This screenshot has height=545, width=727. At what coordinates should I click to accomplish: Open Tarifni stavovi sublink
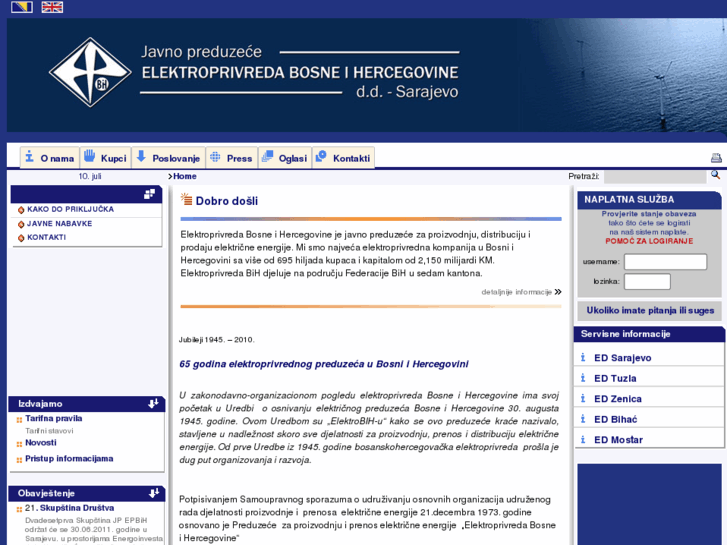(x=49, y=431)
